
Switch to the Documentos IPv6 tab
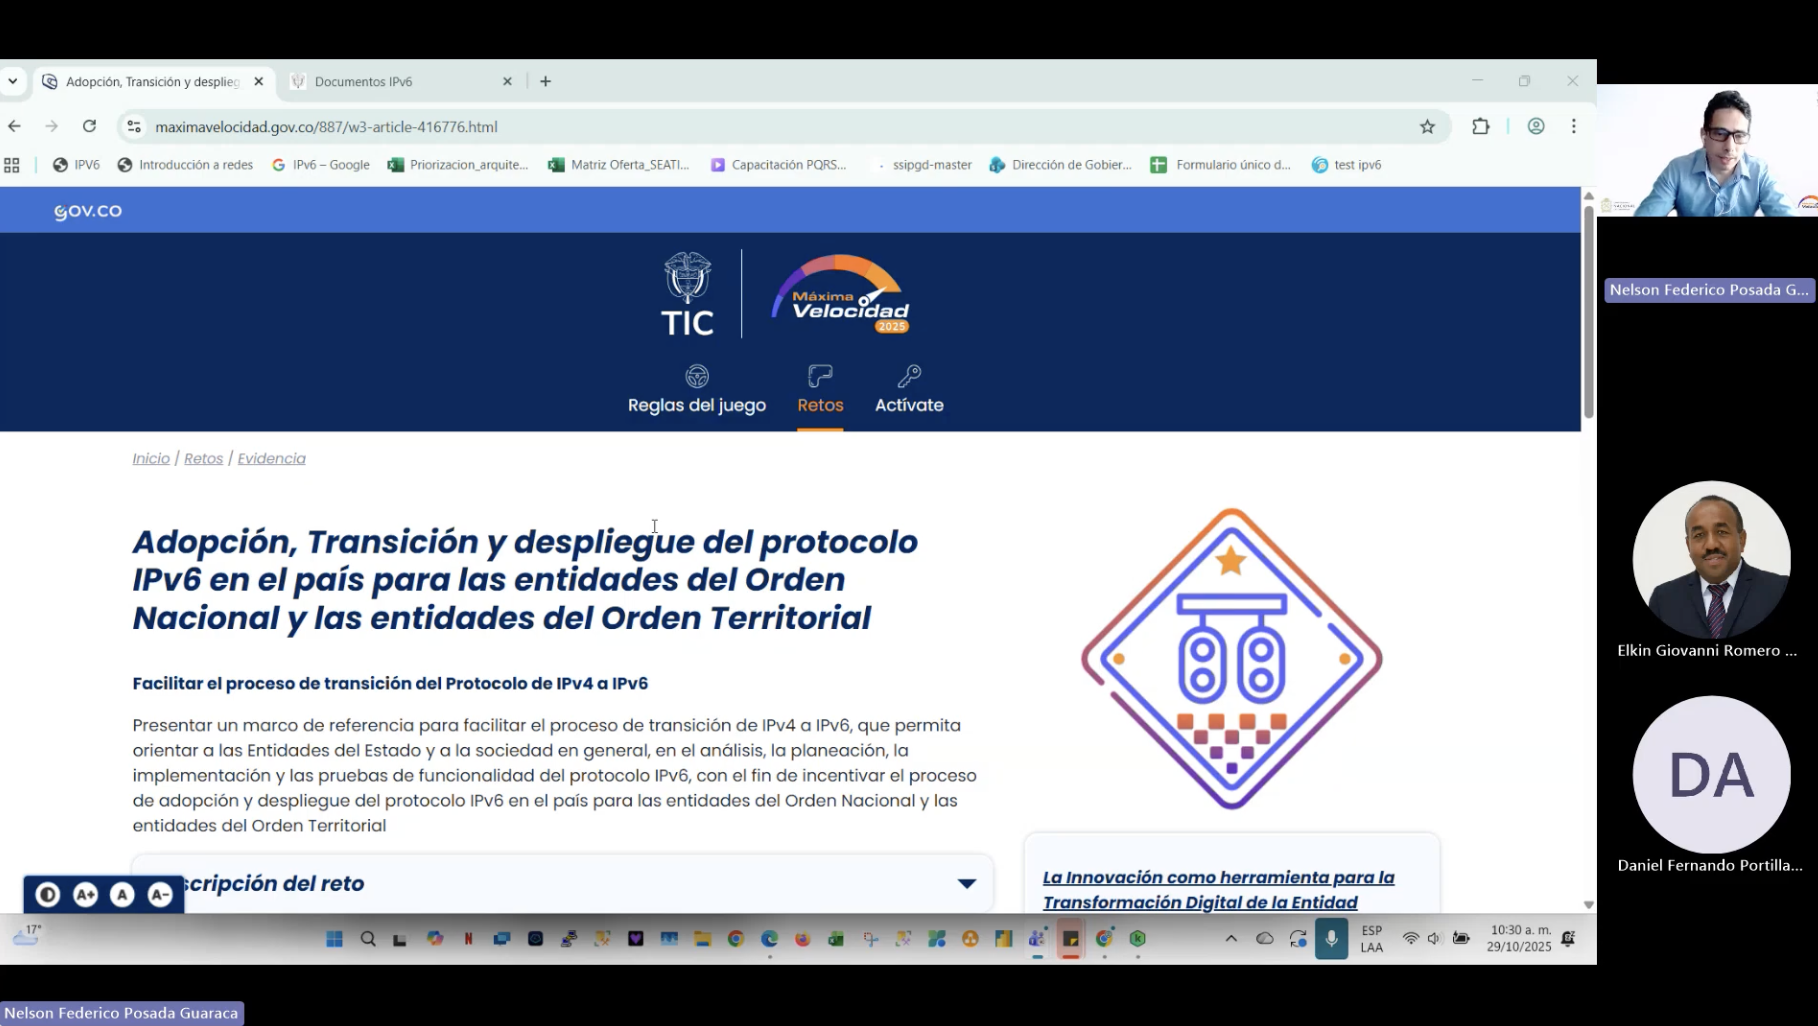[x=400, y=82]
